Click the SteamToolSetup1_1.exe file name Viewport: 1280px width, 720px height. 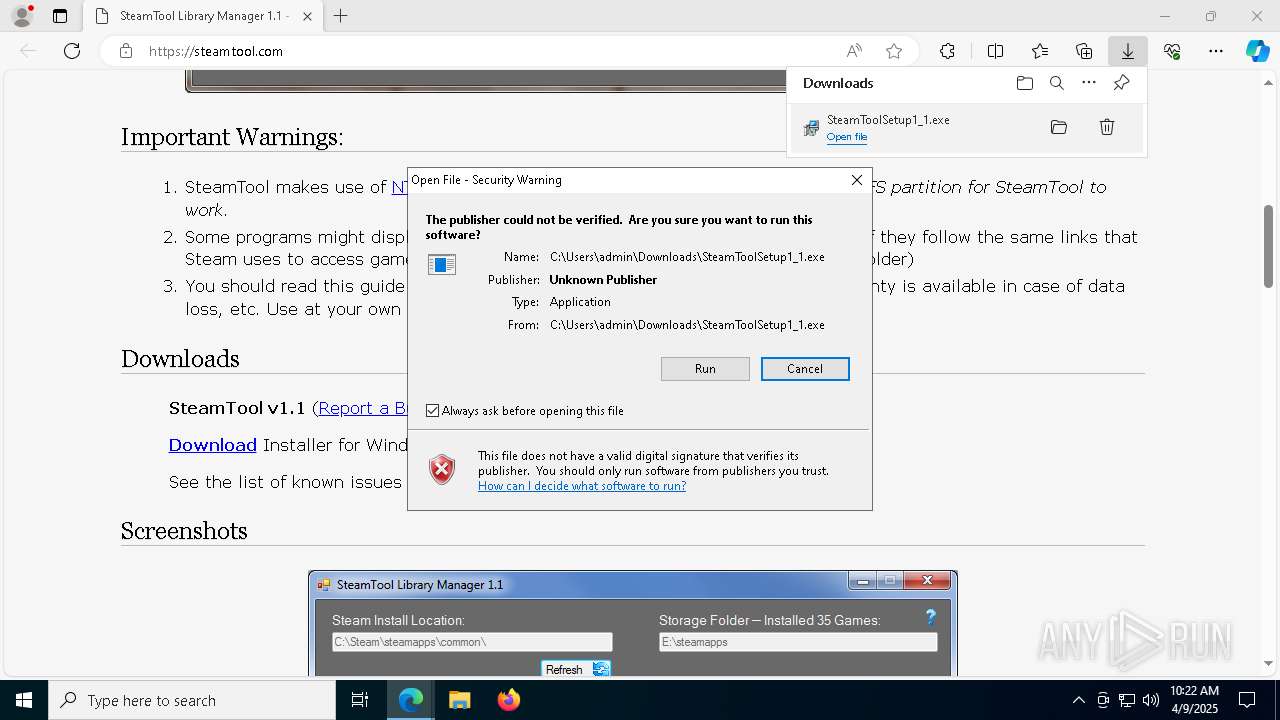(888, 120)
